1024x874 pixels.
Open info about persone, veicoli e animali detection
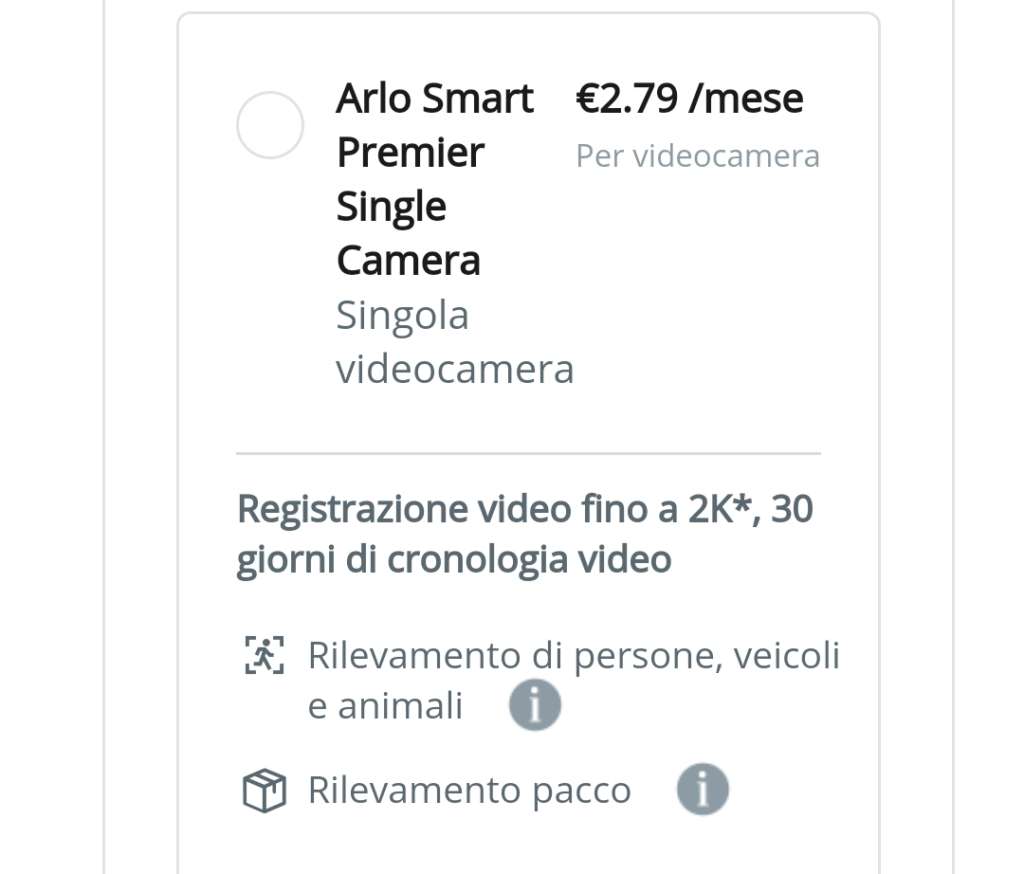[535, 705]
